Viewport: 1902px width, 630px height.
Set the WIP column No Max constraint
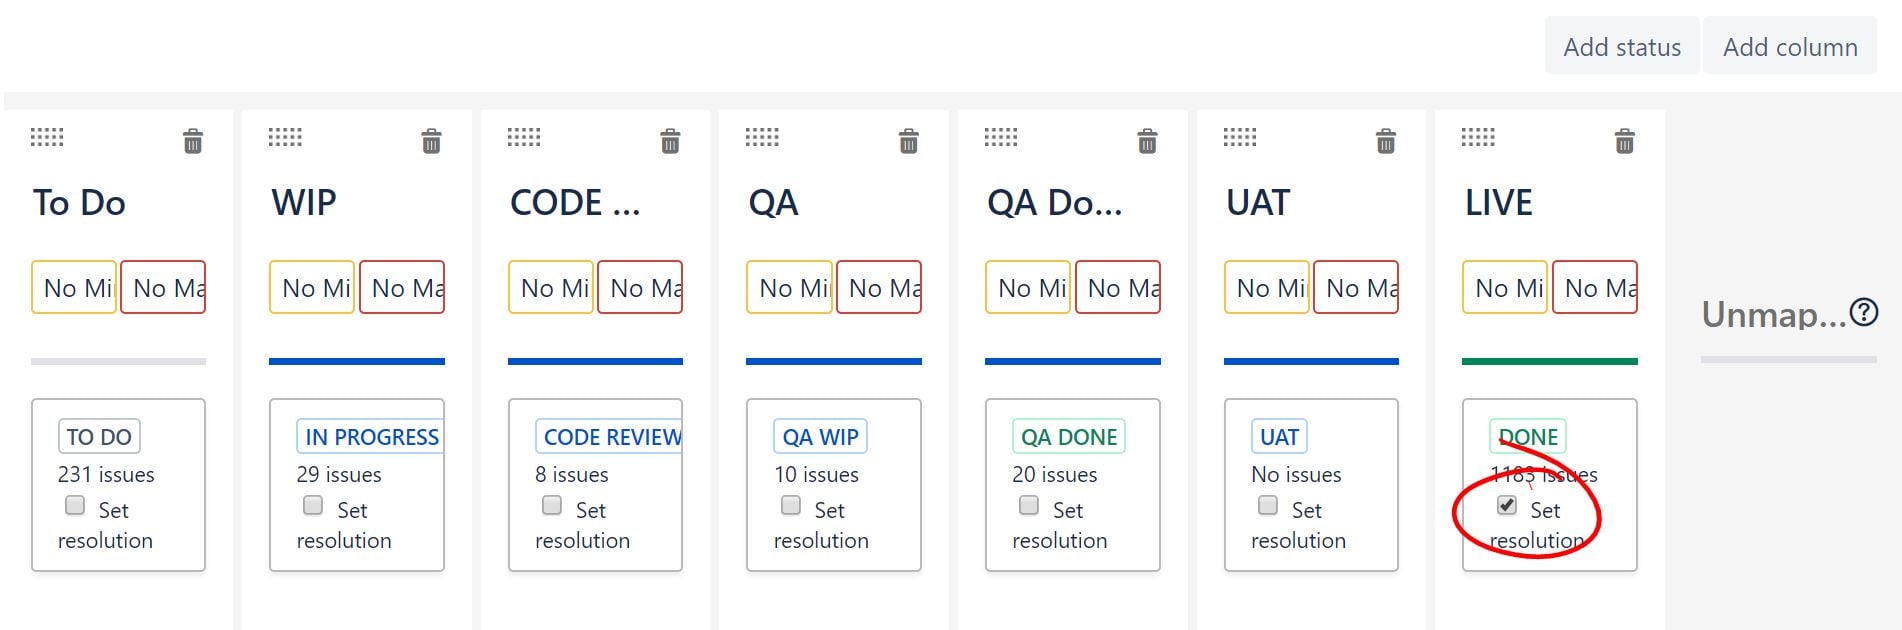tap(402, 288)
